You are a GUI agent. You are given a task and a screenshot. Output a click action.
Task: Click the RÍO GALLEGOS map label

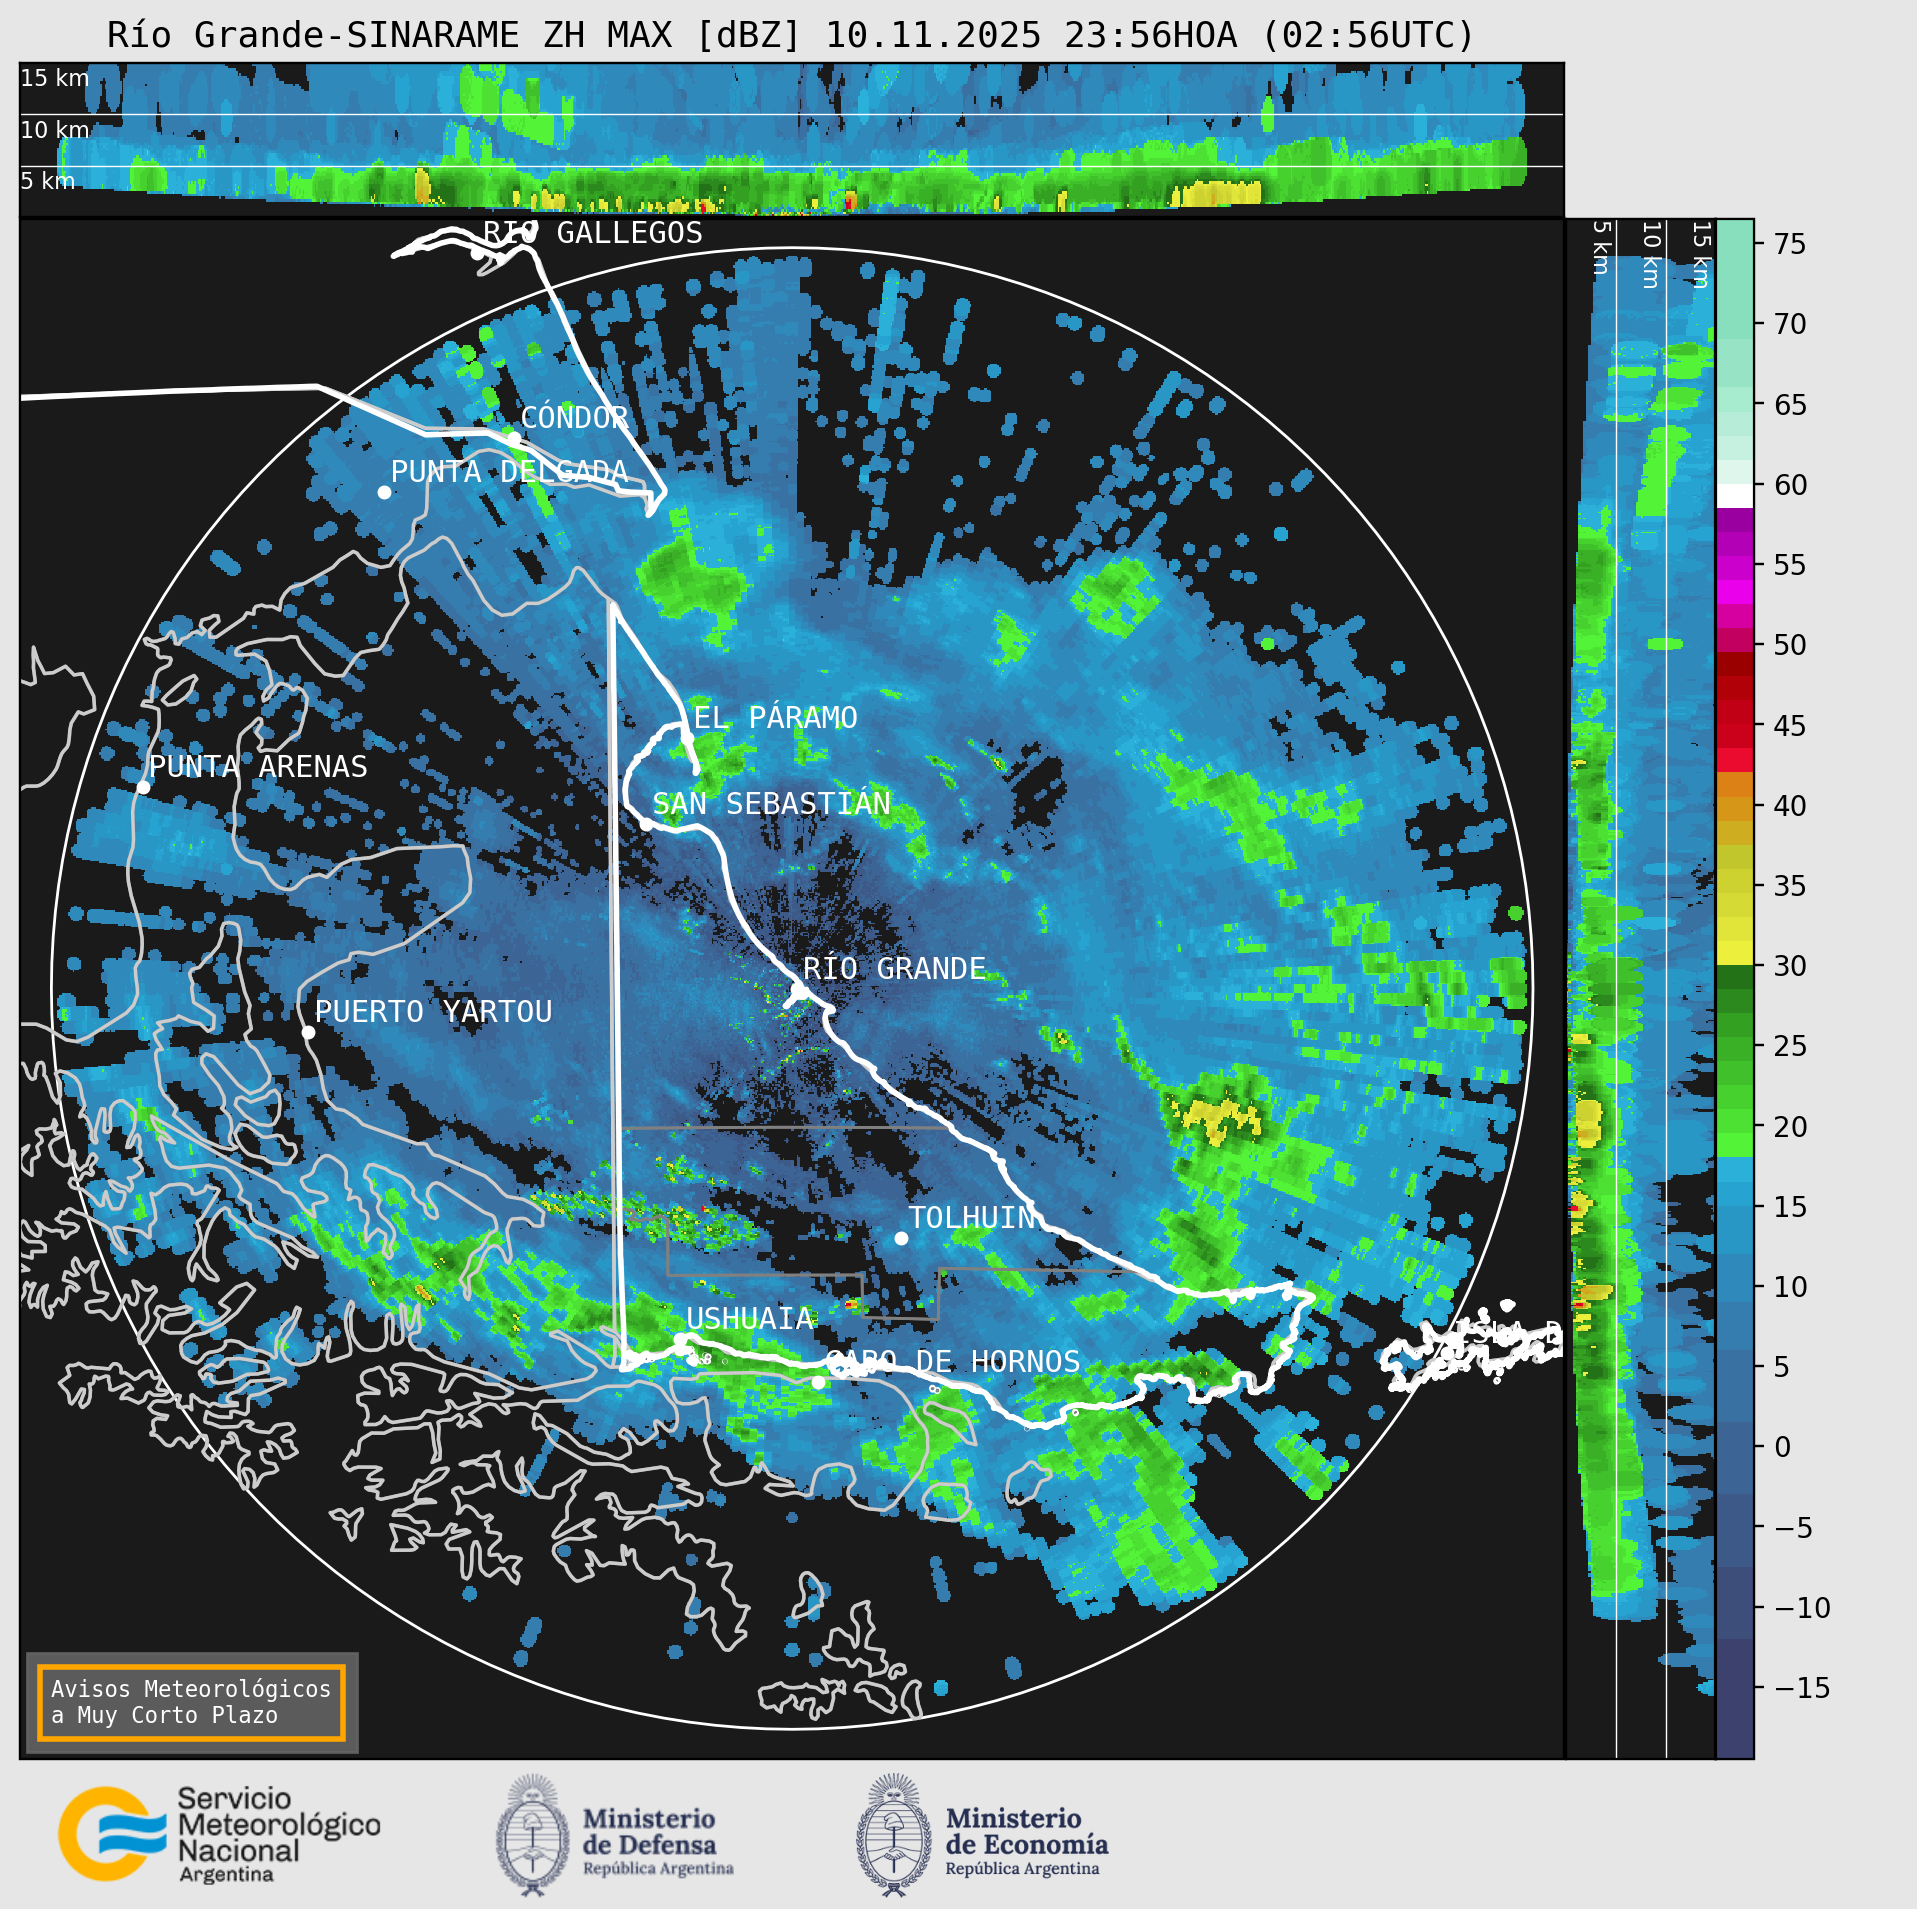593,232
